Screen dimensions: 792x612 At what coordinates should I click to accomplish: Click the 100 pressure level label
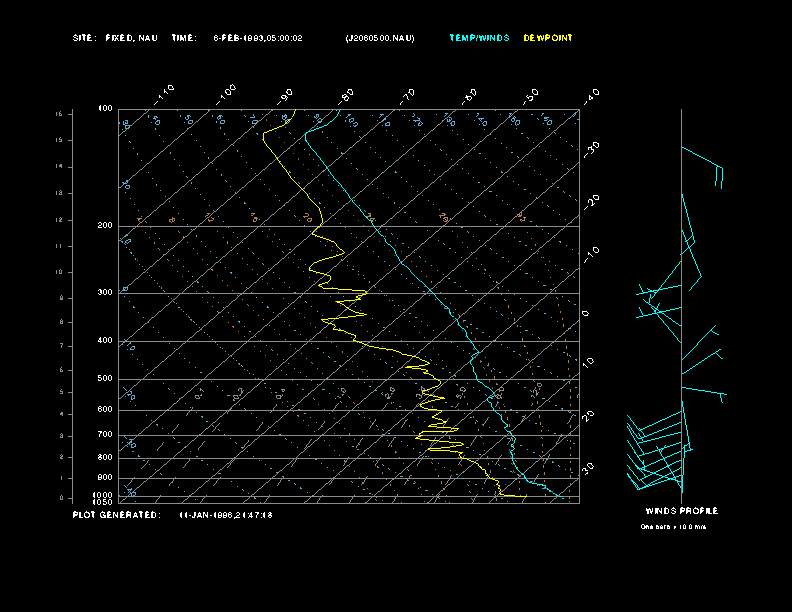click(105, 109)
